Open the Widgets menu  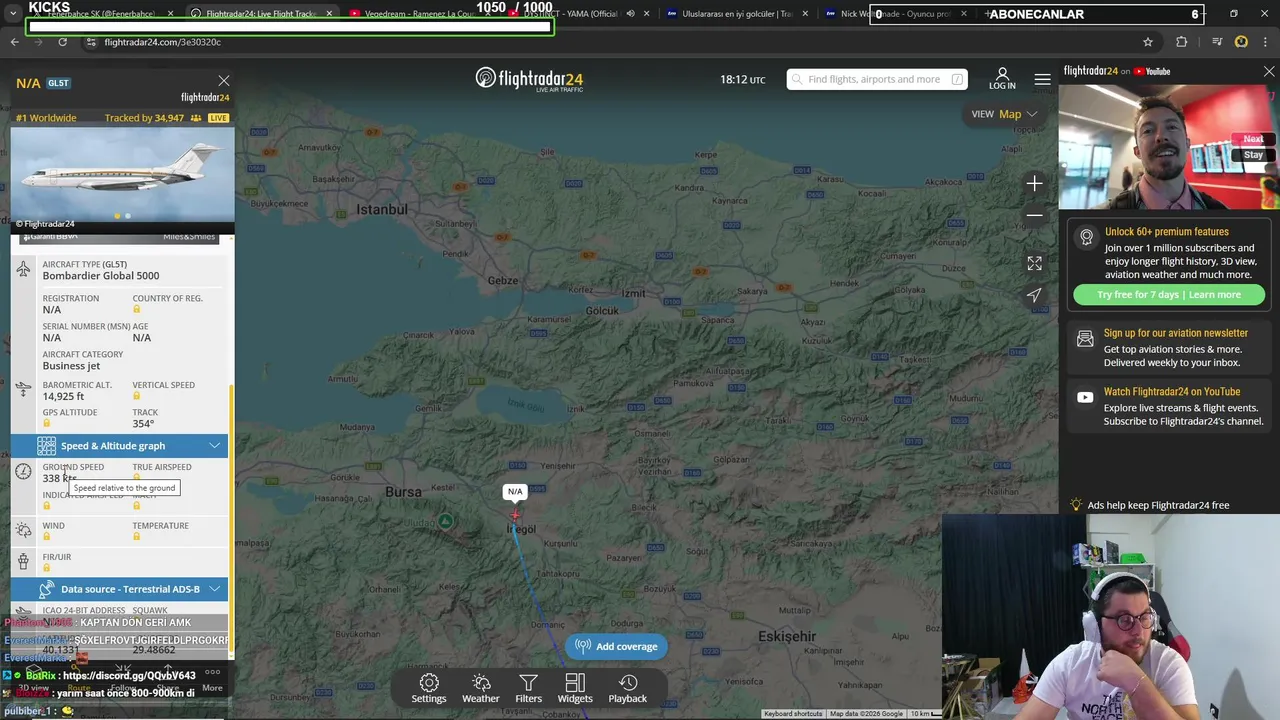pos(575,688)
